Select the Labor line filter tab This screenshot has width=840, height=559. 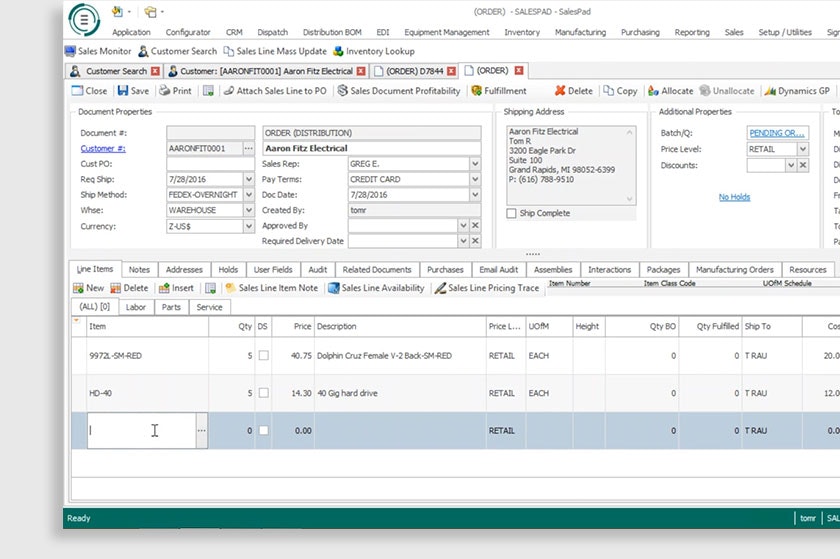pyautogui.click(x=136, y=307)
